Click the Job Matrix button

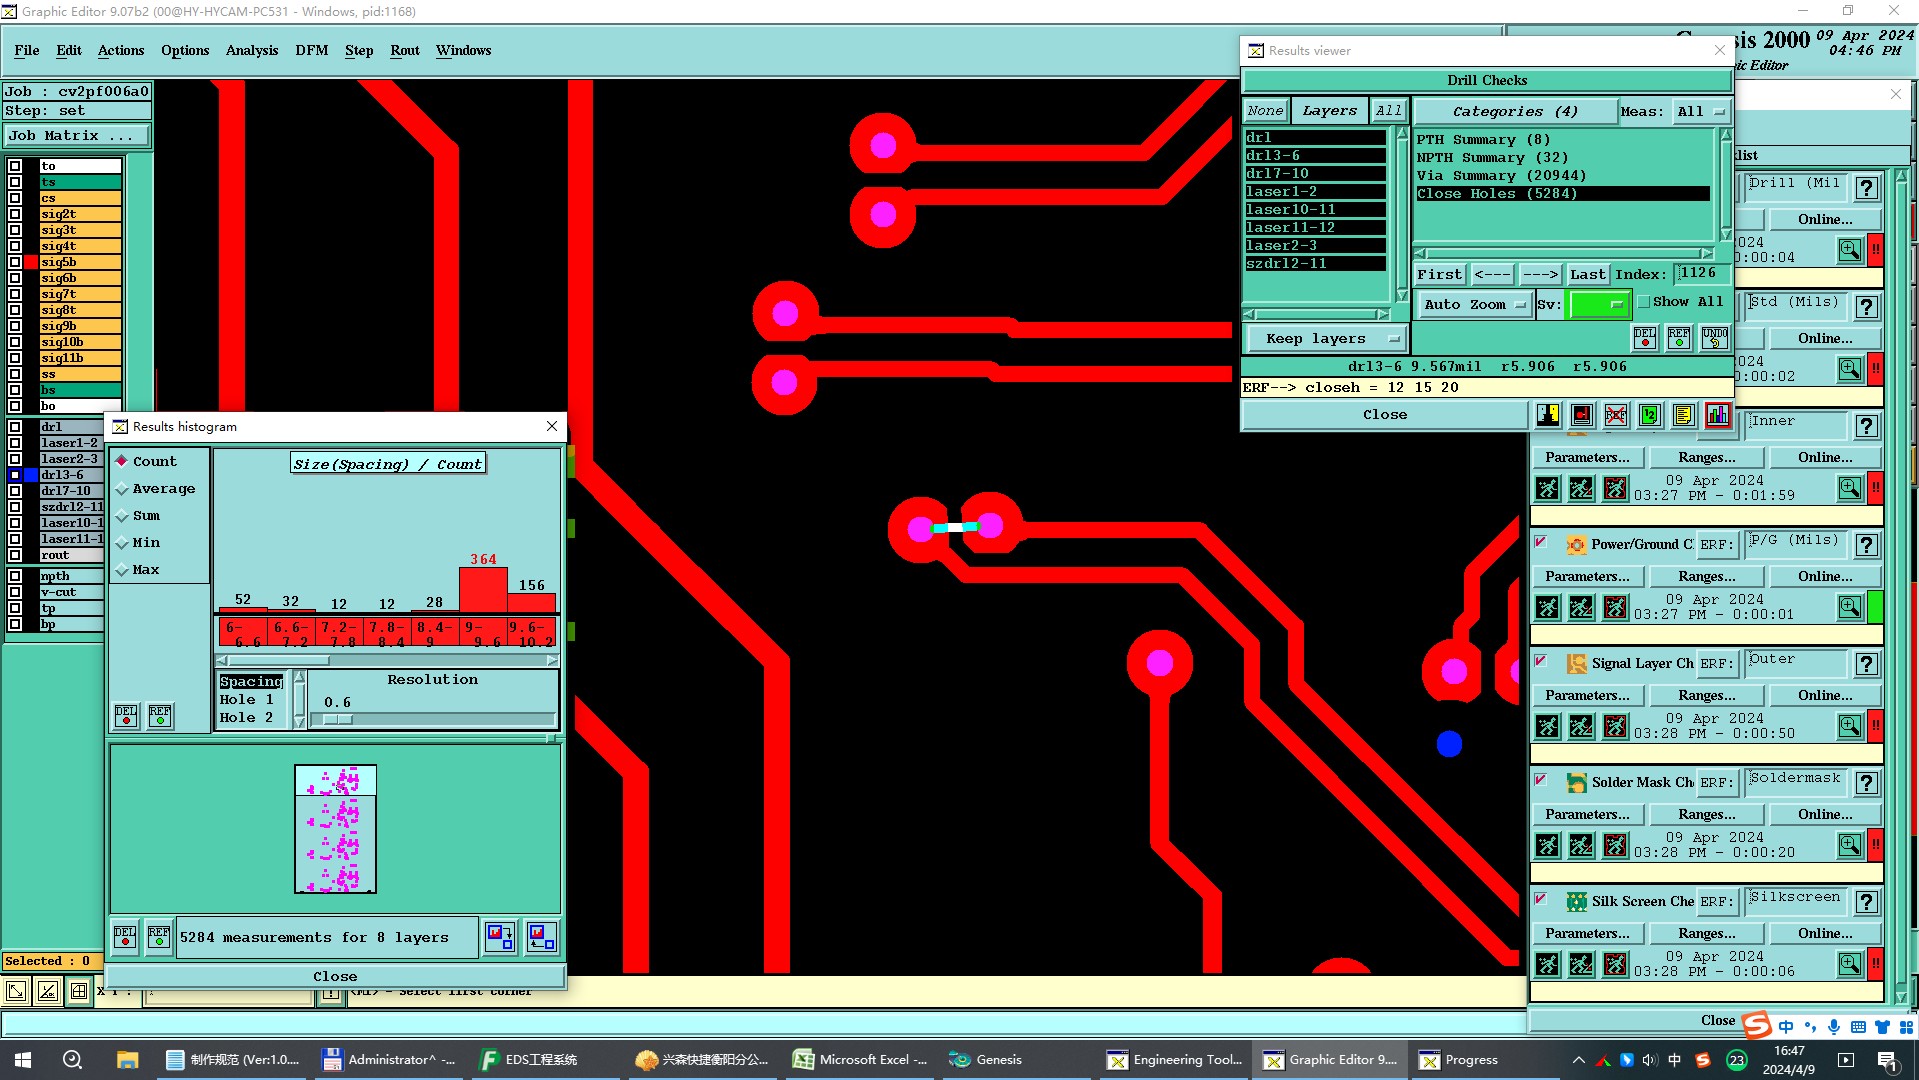(x=77, y=136)
